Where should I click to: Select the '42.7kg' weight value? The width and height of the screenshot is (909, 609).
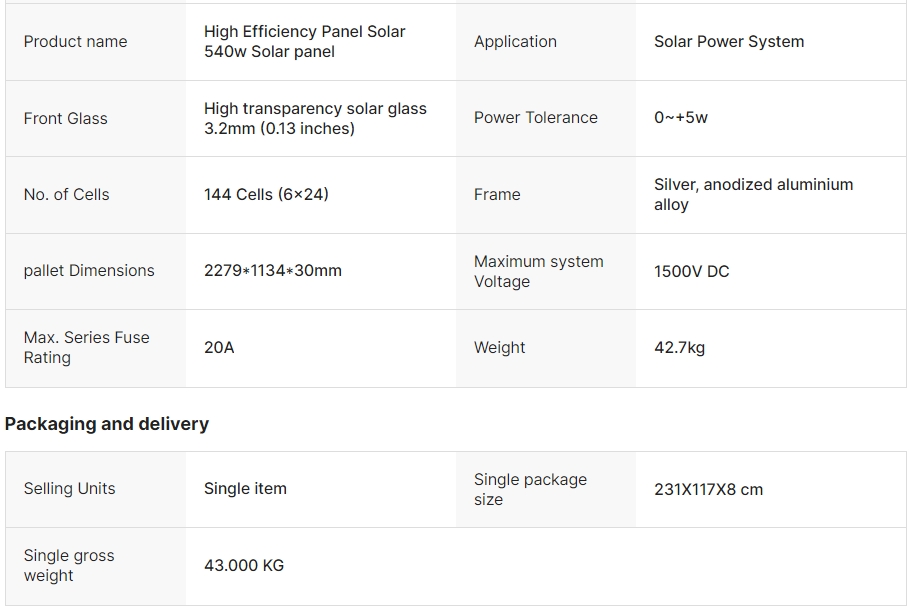click(x=679, y=348)
